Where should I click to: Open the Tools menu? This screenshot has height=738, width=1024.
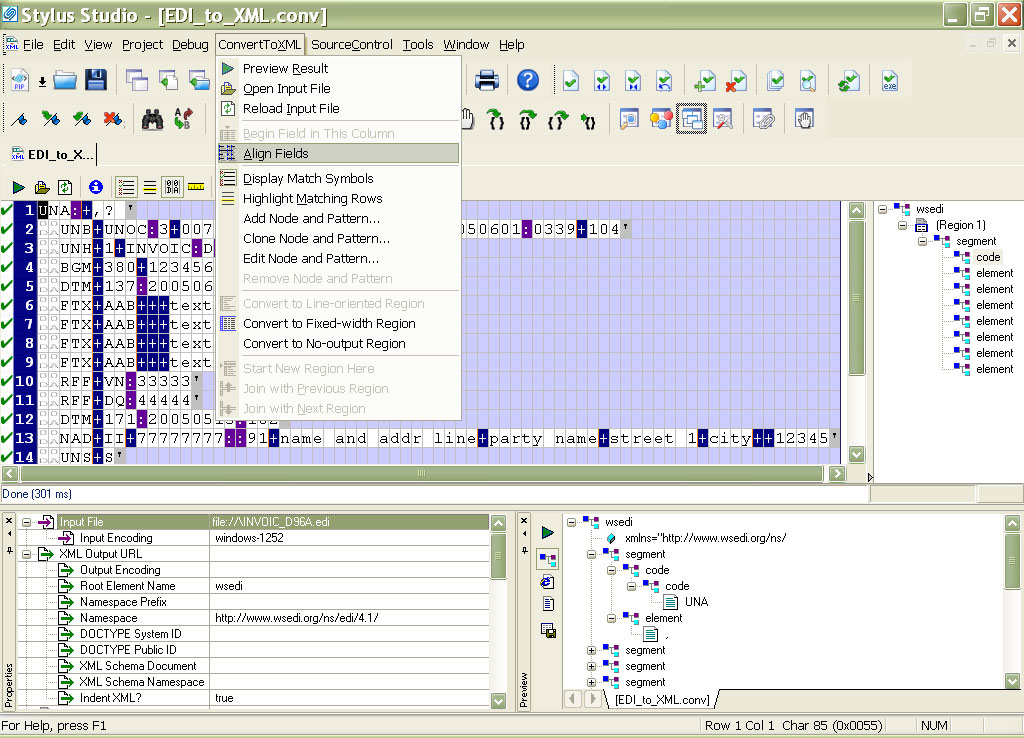tap(418, 44)
